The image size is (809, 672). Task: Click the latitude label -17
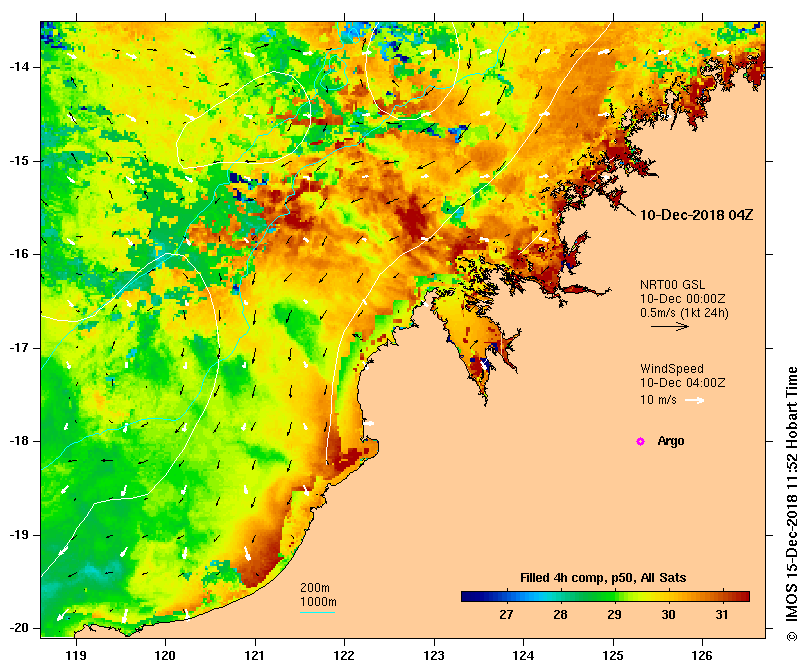pyautogui.click(x=20, y=348)
